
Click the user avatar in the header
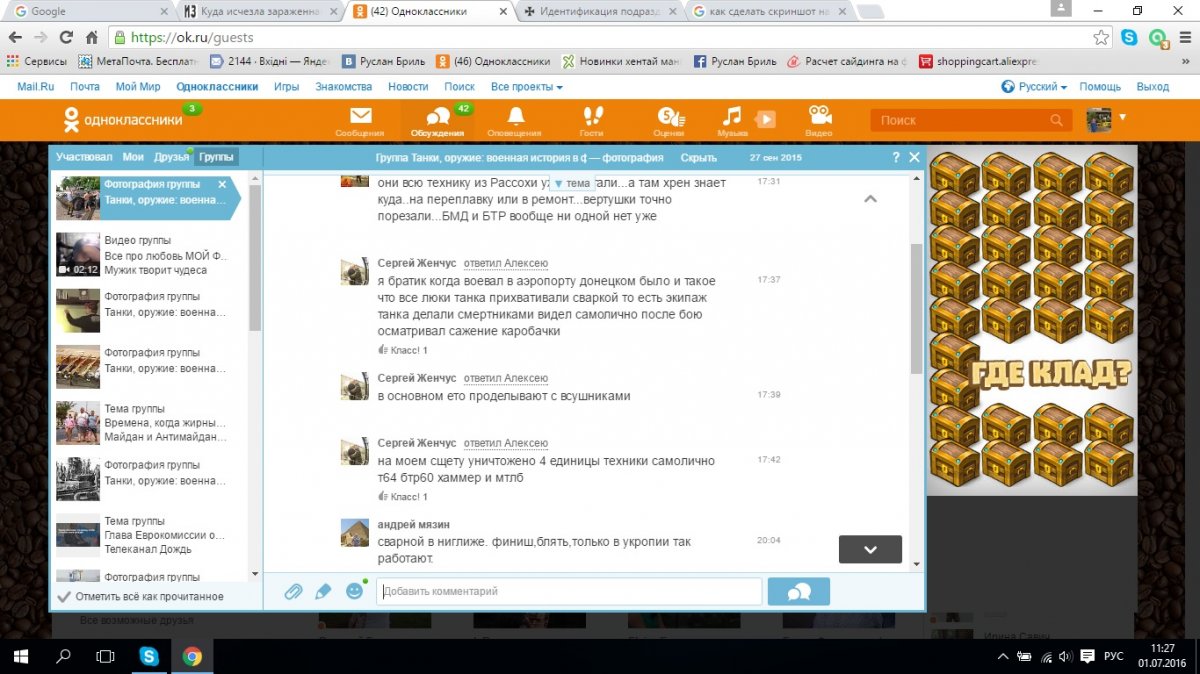point(1099,119)
